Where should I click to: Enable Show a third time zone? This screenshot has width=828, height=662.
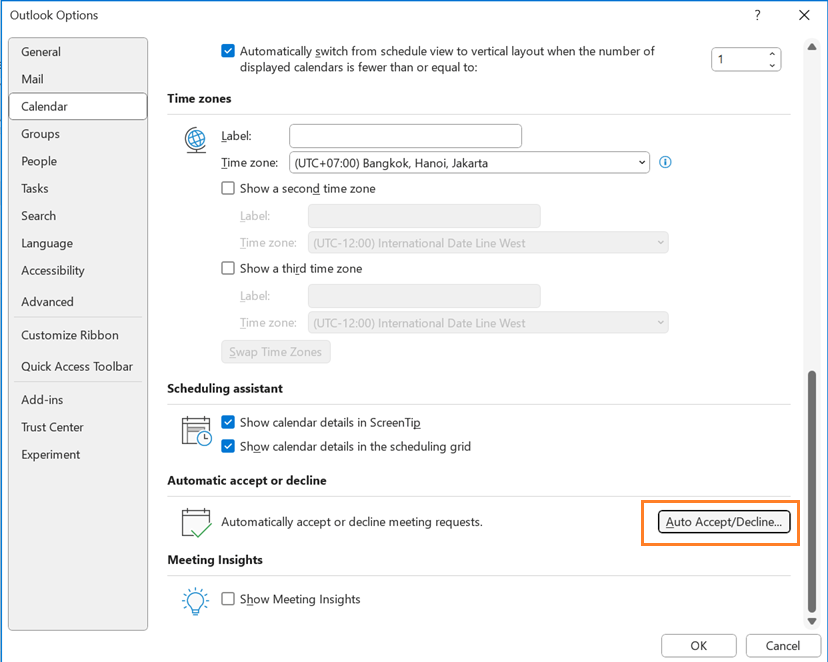coord(228,268)
